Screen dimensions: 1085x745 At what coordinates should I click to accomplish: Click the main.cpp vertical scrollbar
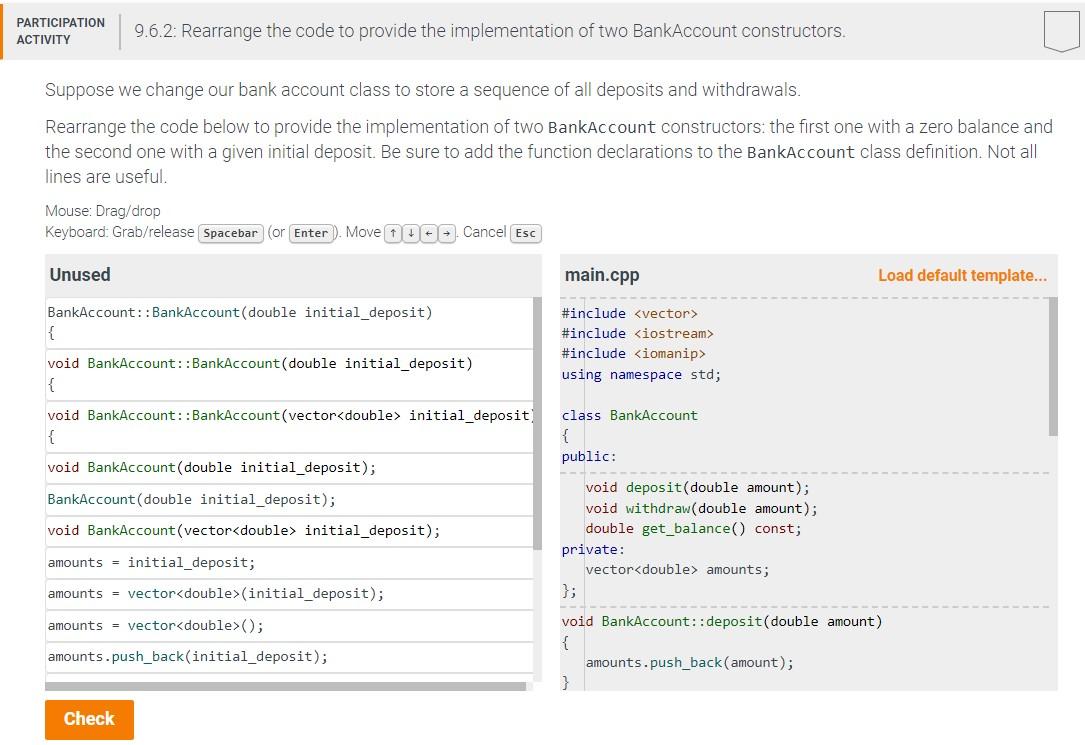1053,365
